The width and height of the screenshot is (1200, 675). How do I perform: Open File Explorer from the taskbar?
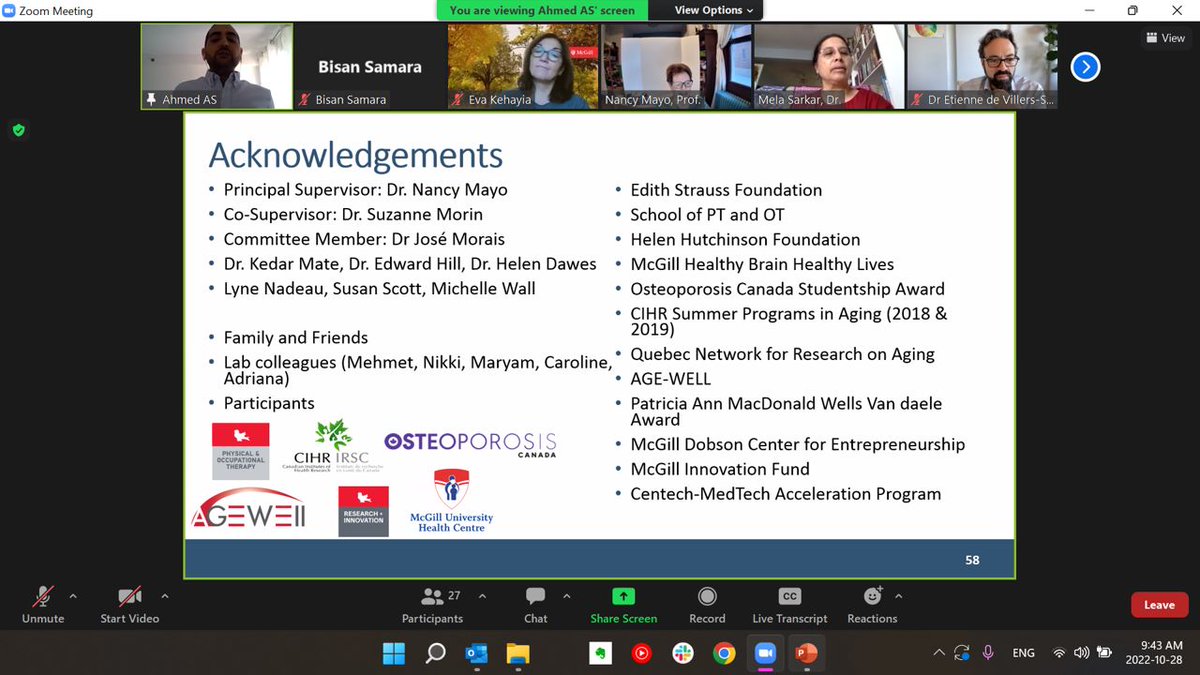[x=517, y=653]
